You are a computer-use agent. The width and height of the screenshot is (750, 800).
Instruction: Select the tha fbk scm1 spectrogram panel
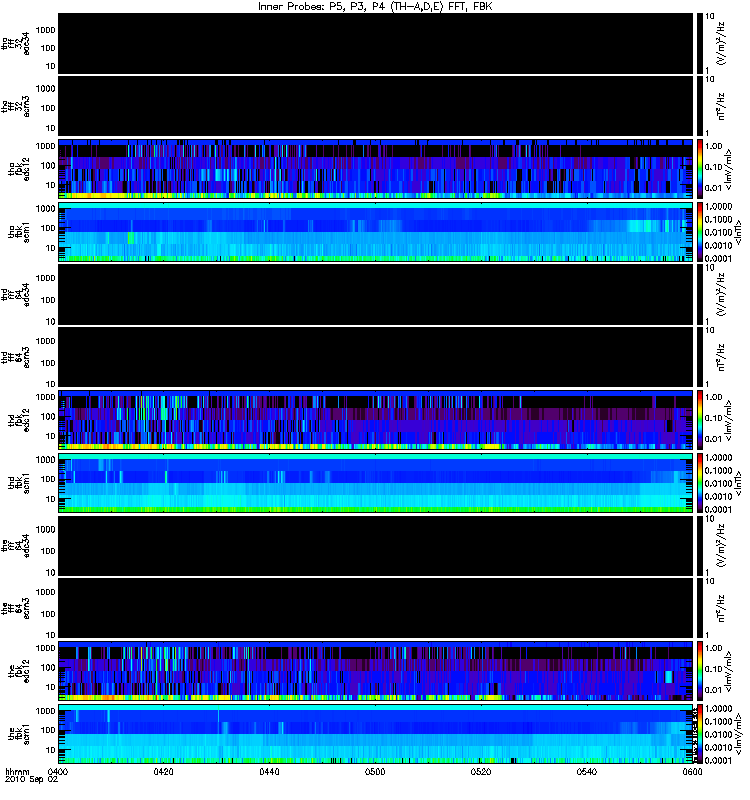(x=376, y=232)
